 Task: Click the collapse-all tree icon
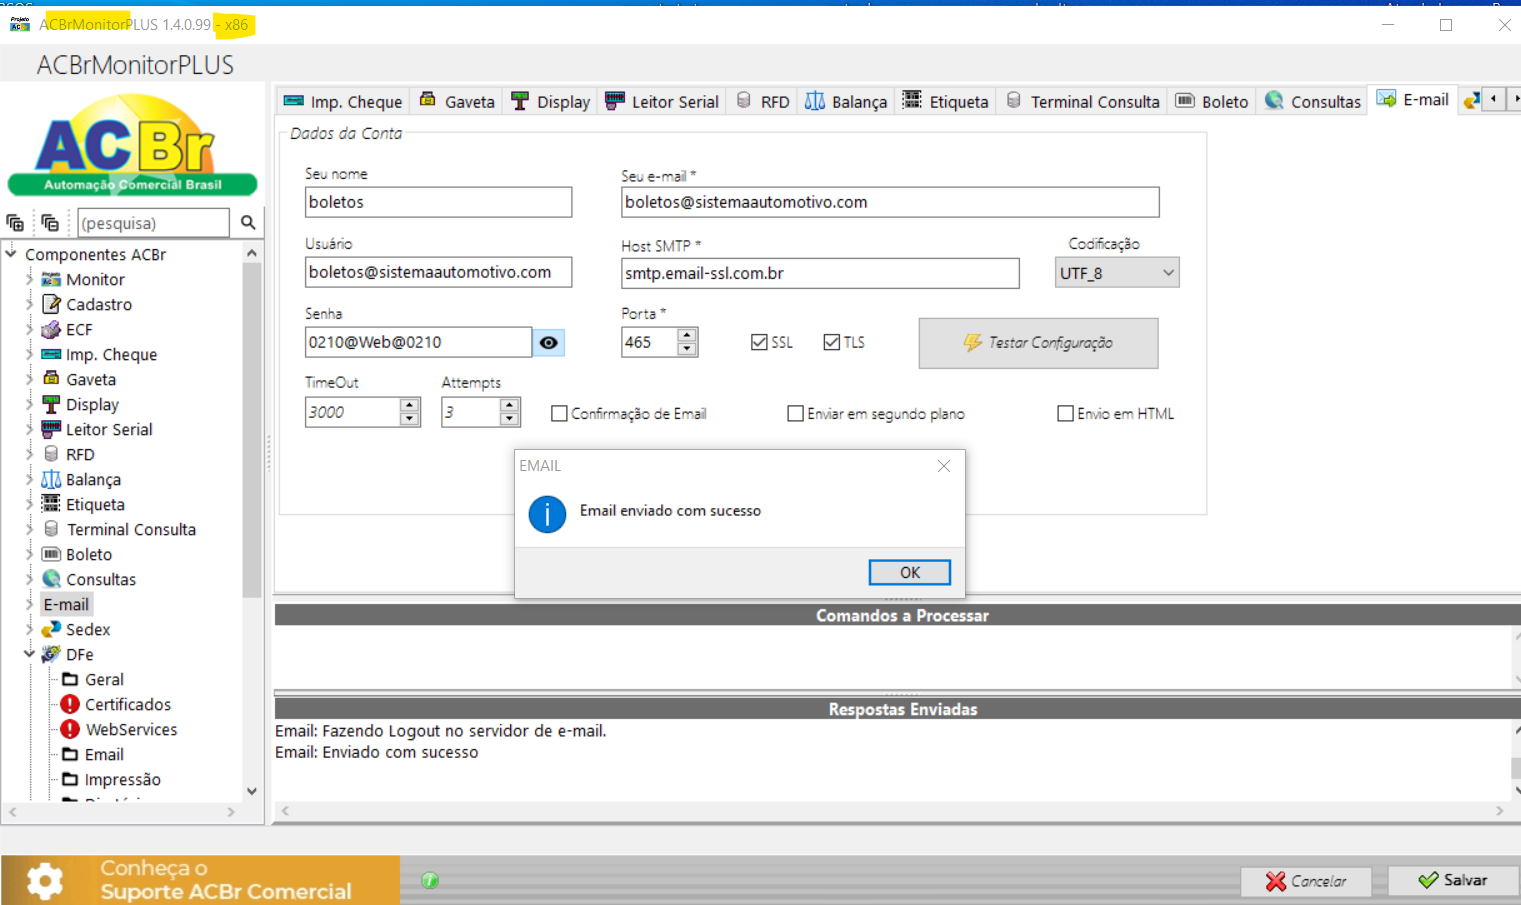50,222
